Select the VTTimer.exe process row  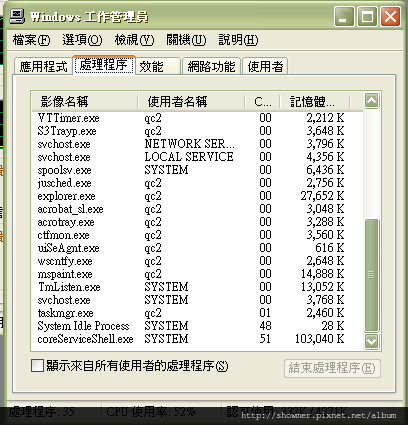click(x=197, y=118)
